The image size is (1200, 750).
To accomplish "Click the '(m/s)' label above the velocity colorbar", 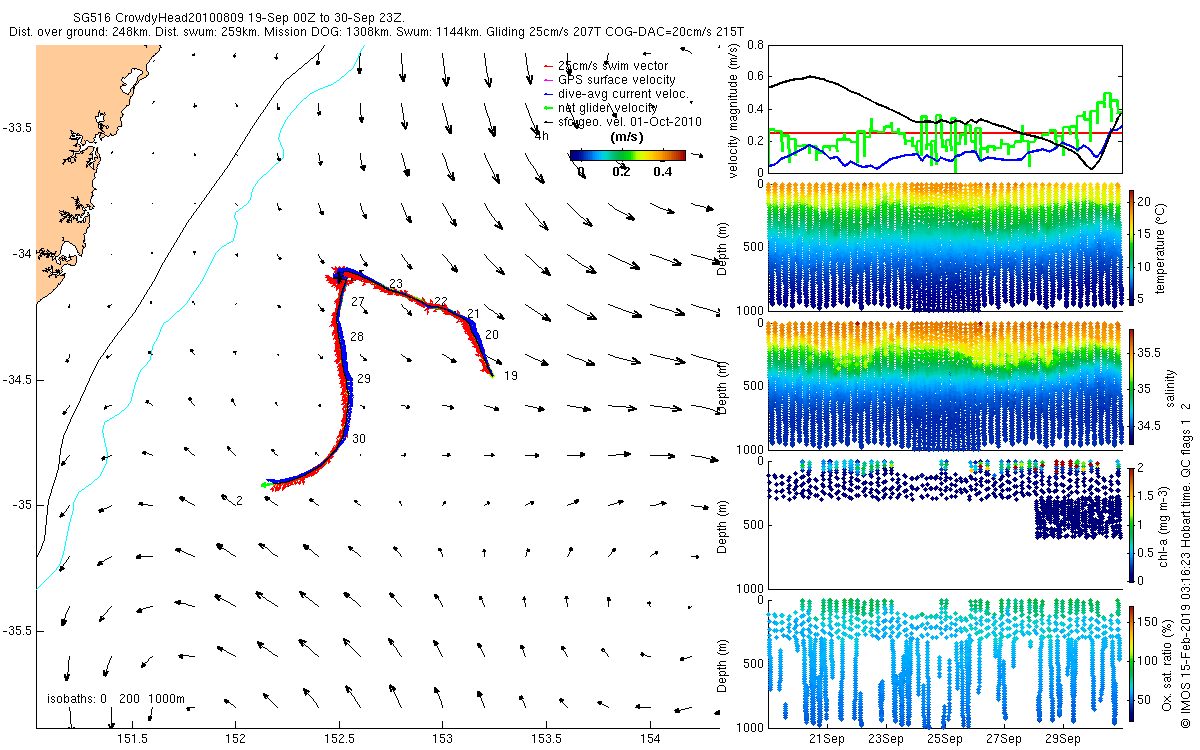I will (x=627, y=137).
